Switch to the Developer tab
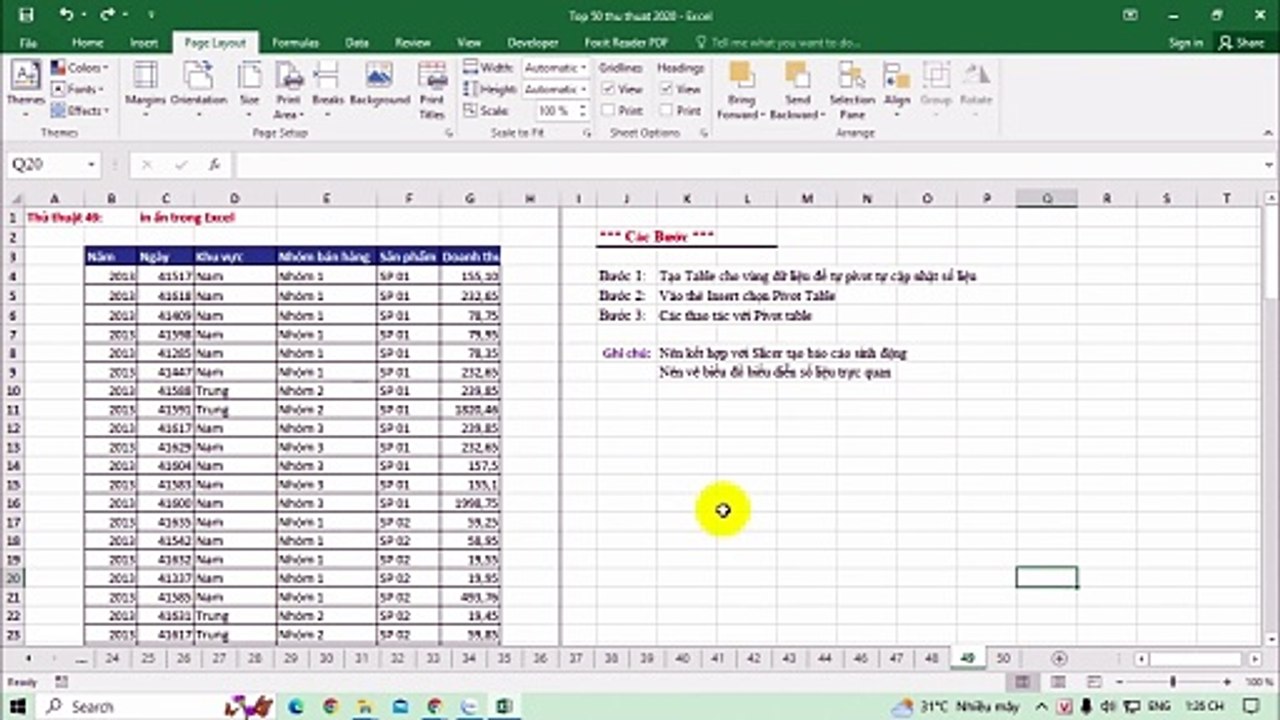1280x720 pixels. 532,43
